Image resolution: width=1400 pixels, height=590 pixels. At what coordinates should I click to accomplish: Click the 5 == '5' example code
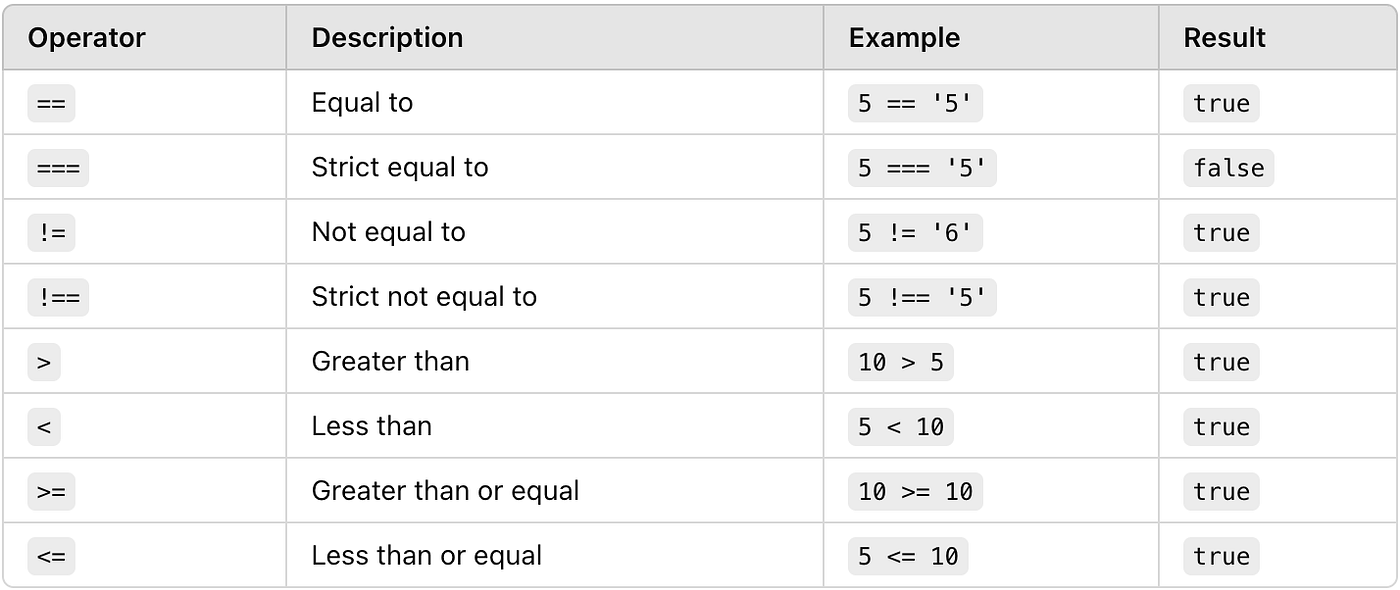[915, 103]
